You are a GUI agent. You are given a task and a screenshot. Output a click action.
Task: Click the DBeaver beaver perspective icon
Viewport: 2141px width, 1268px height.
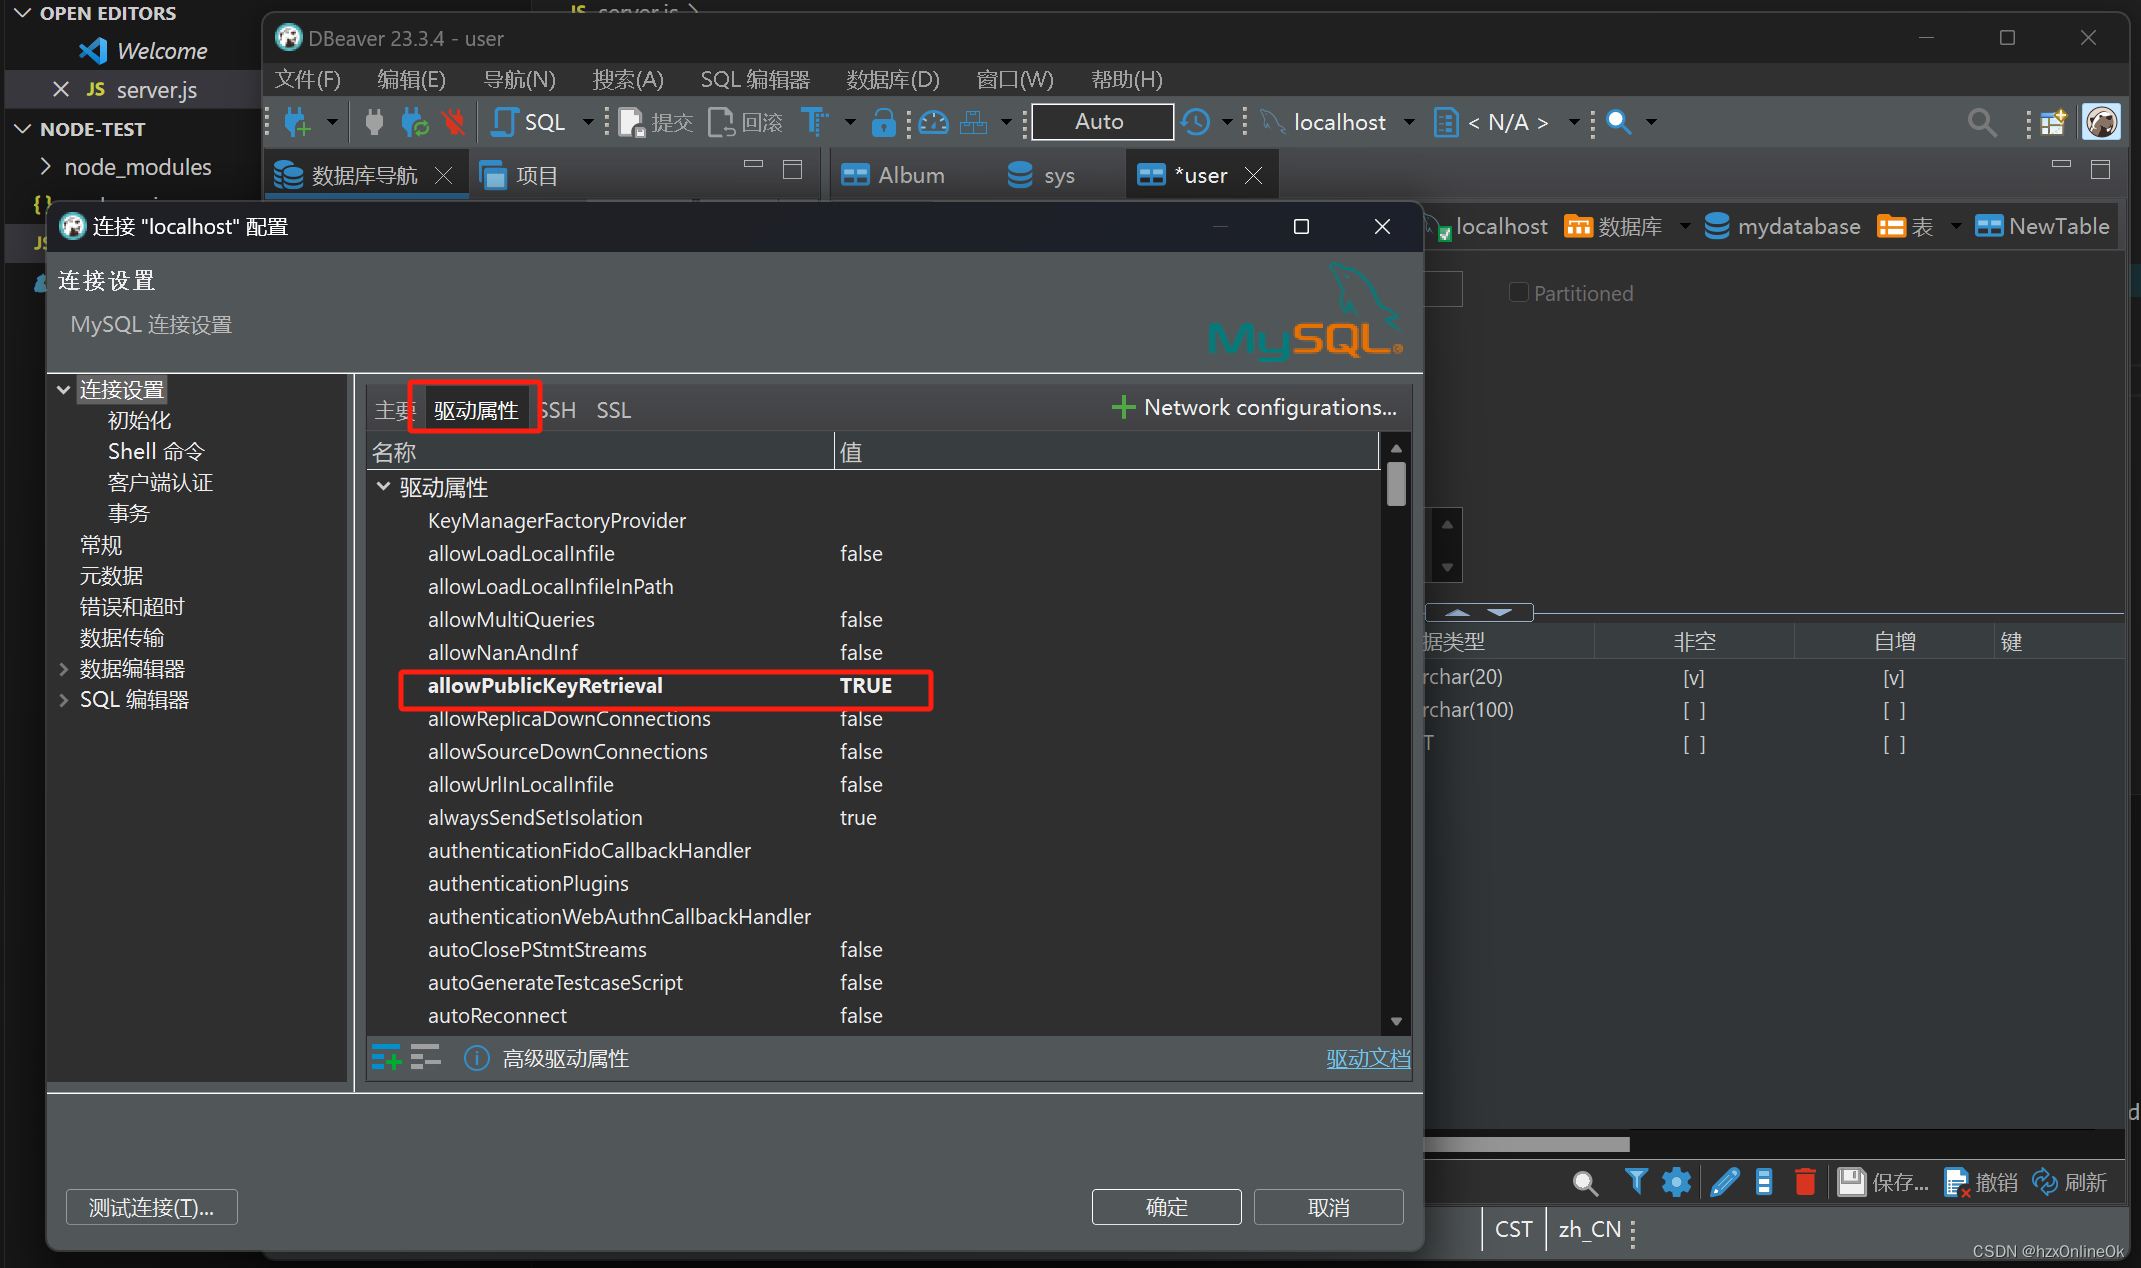point(2101,122)
